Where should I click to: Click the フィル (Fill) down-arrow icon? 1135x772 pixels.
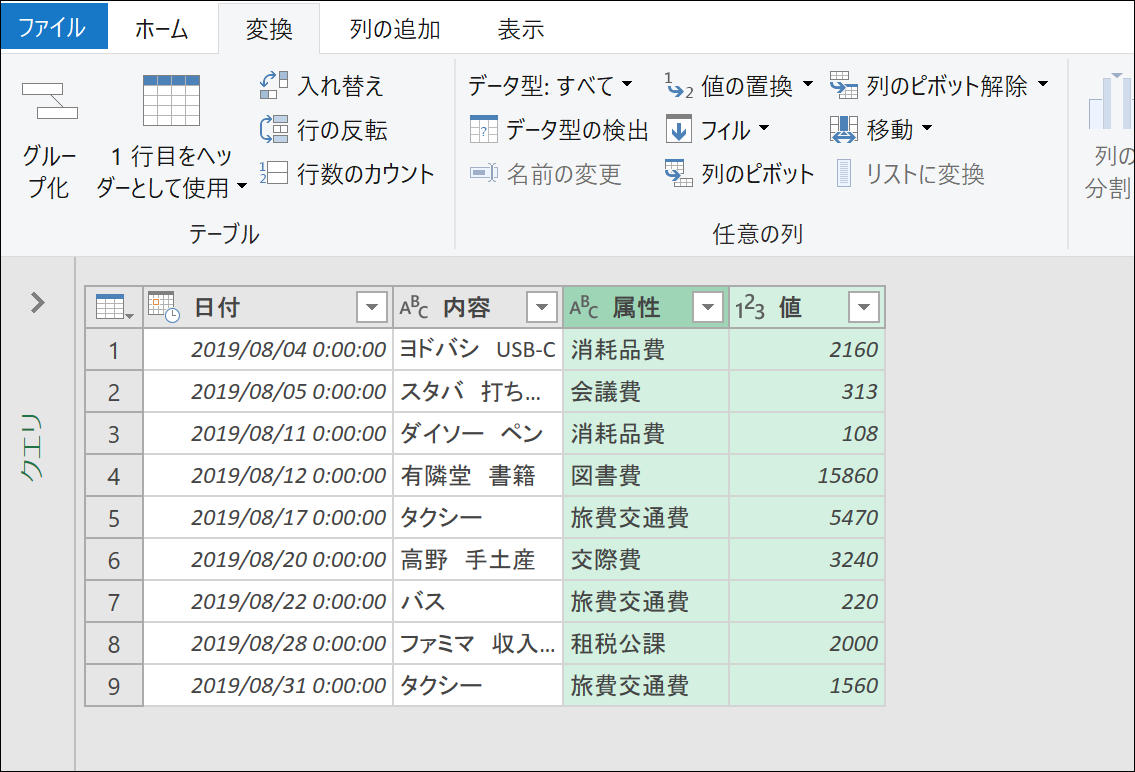click(679, 130)
